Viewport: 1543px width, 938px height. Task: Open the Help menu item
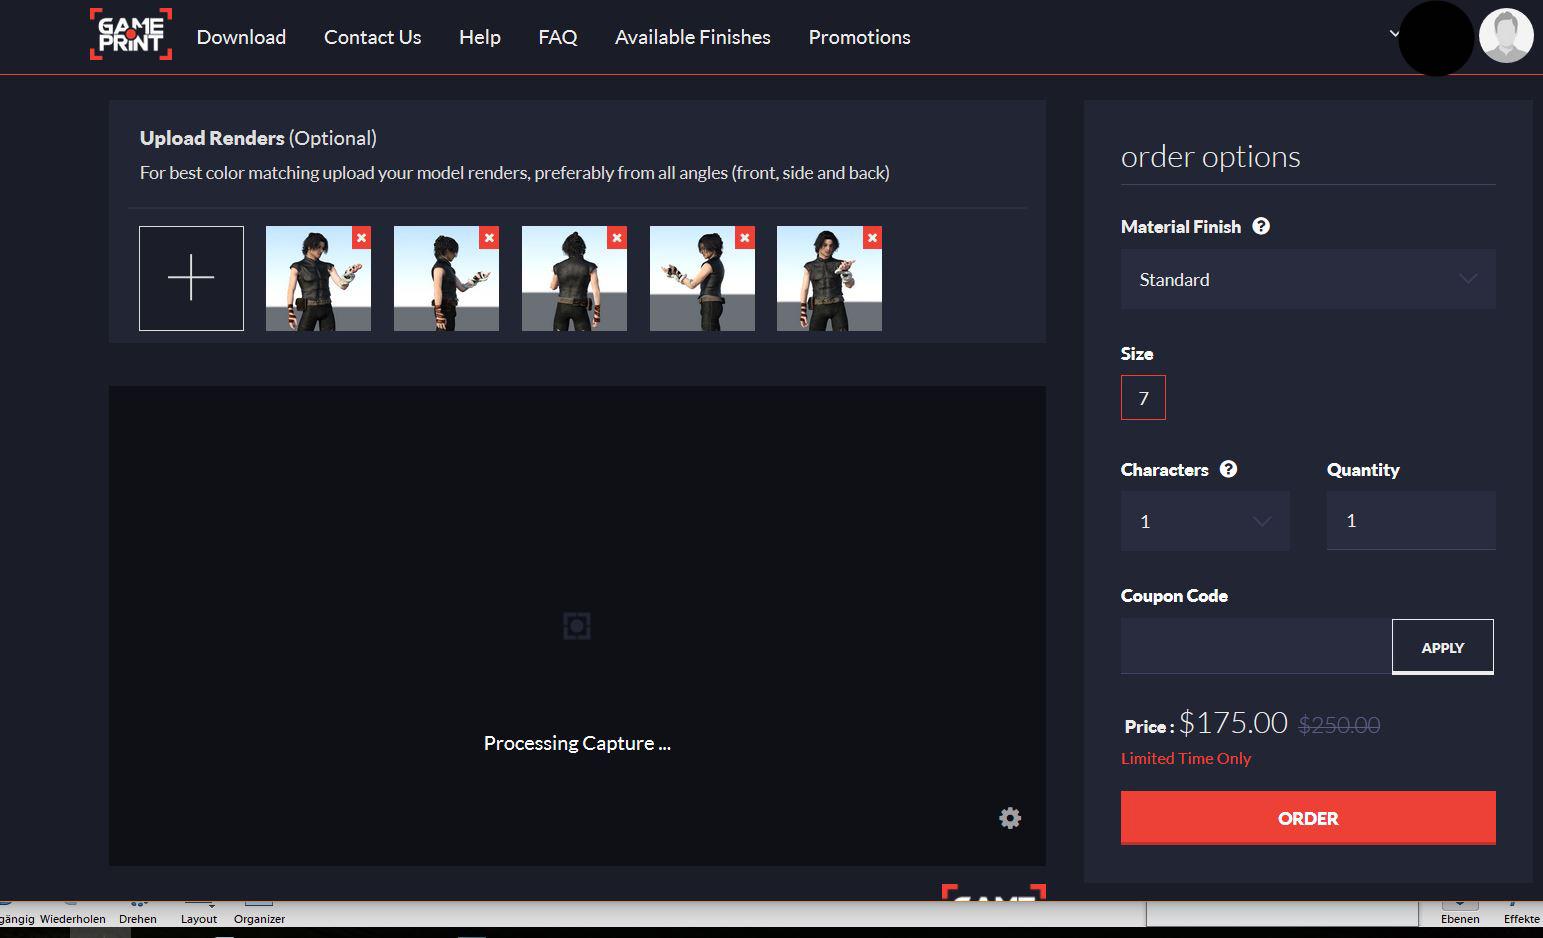pyautogui.click(x=480, y=37)
